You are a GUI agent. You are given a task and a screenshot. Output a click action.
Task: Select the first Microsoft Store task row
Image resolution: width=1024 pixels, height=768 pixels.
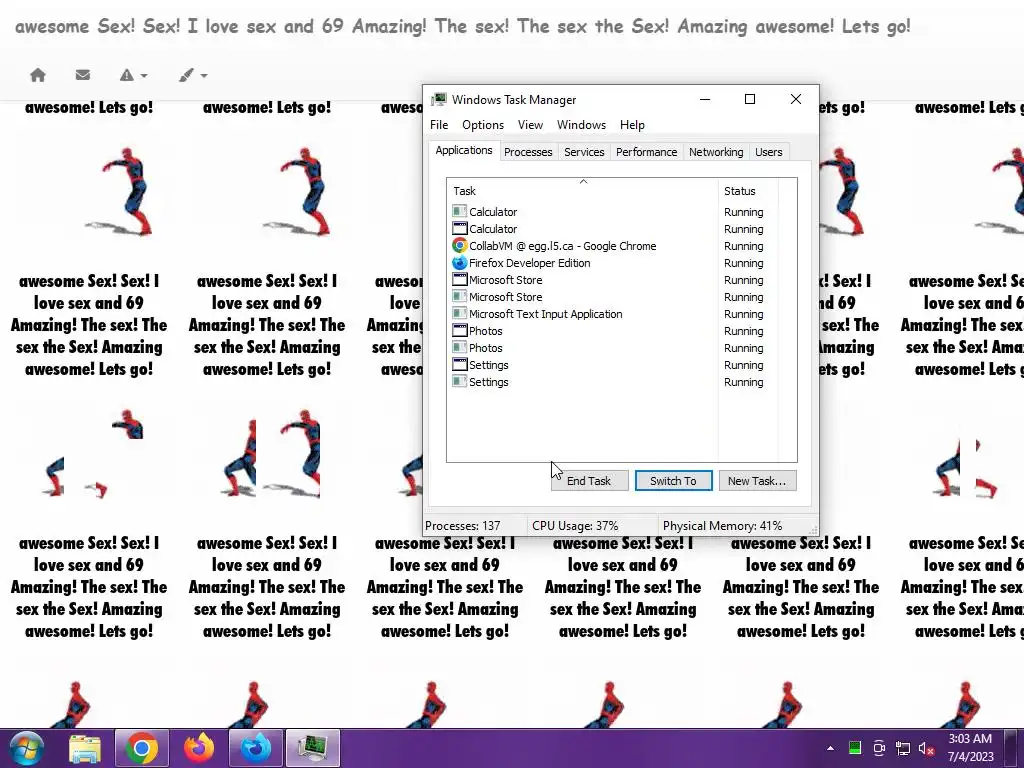(x=613, y=280)
